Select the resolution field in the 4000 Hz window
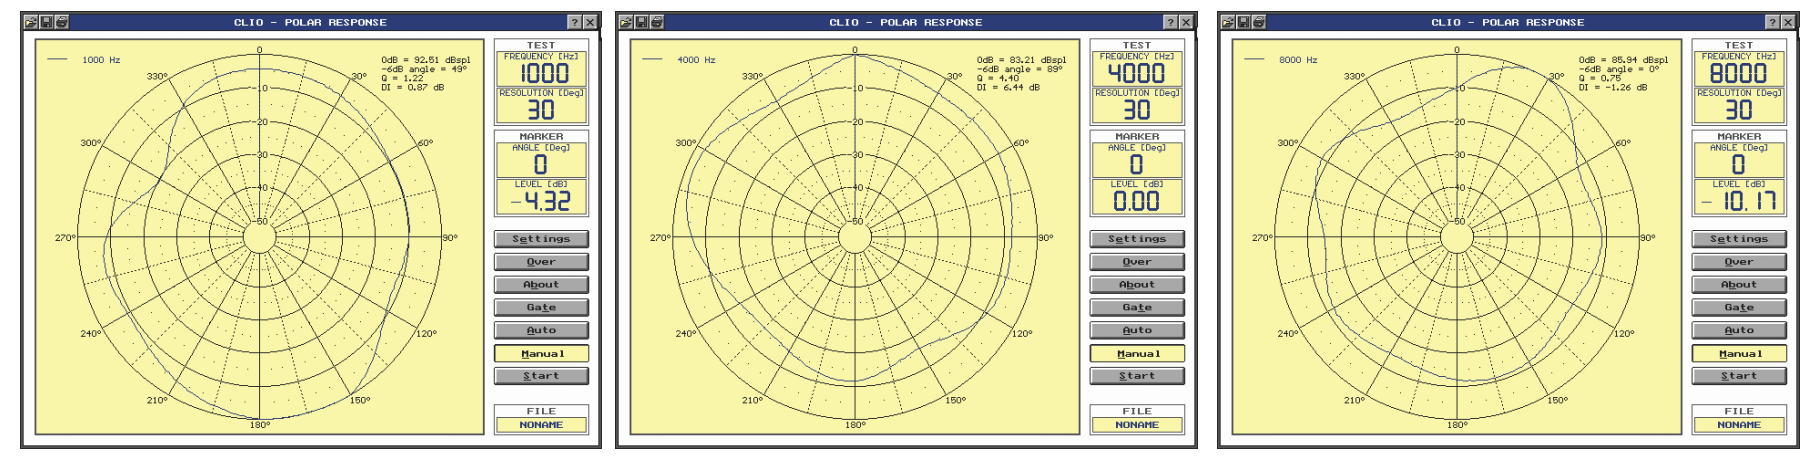The height and width of the screenshot is (472, 1813). point(1137,109)
